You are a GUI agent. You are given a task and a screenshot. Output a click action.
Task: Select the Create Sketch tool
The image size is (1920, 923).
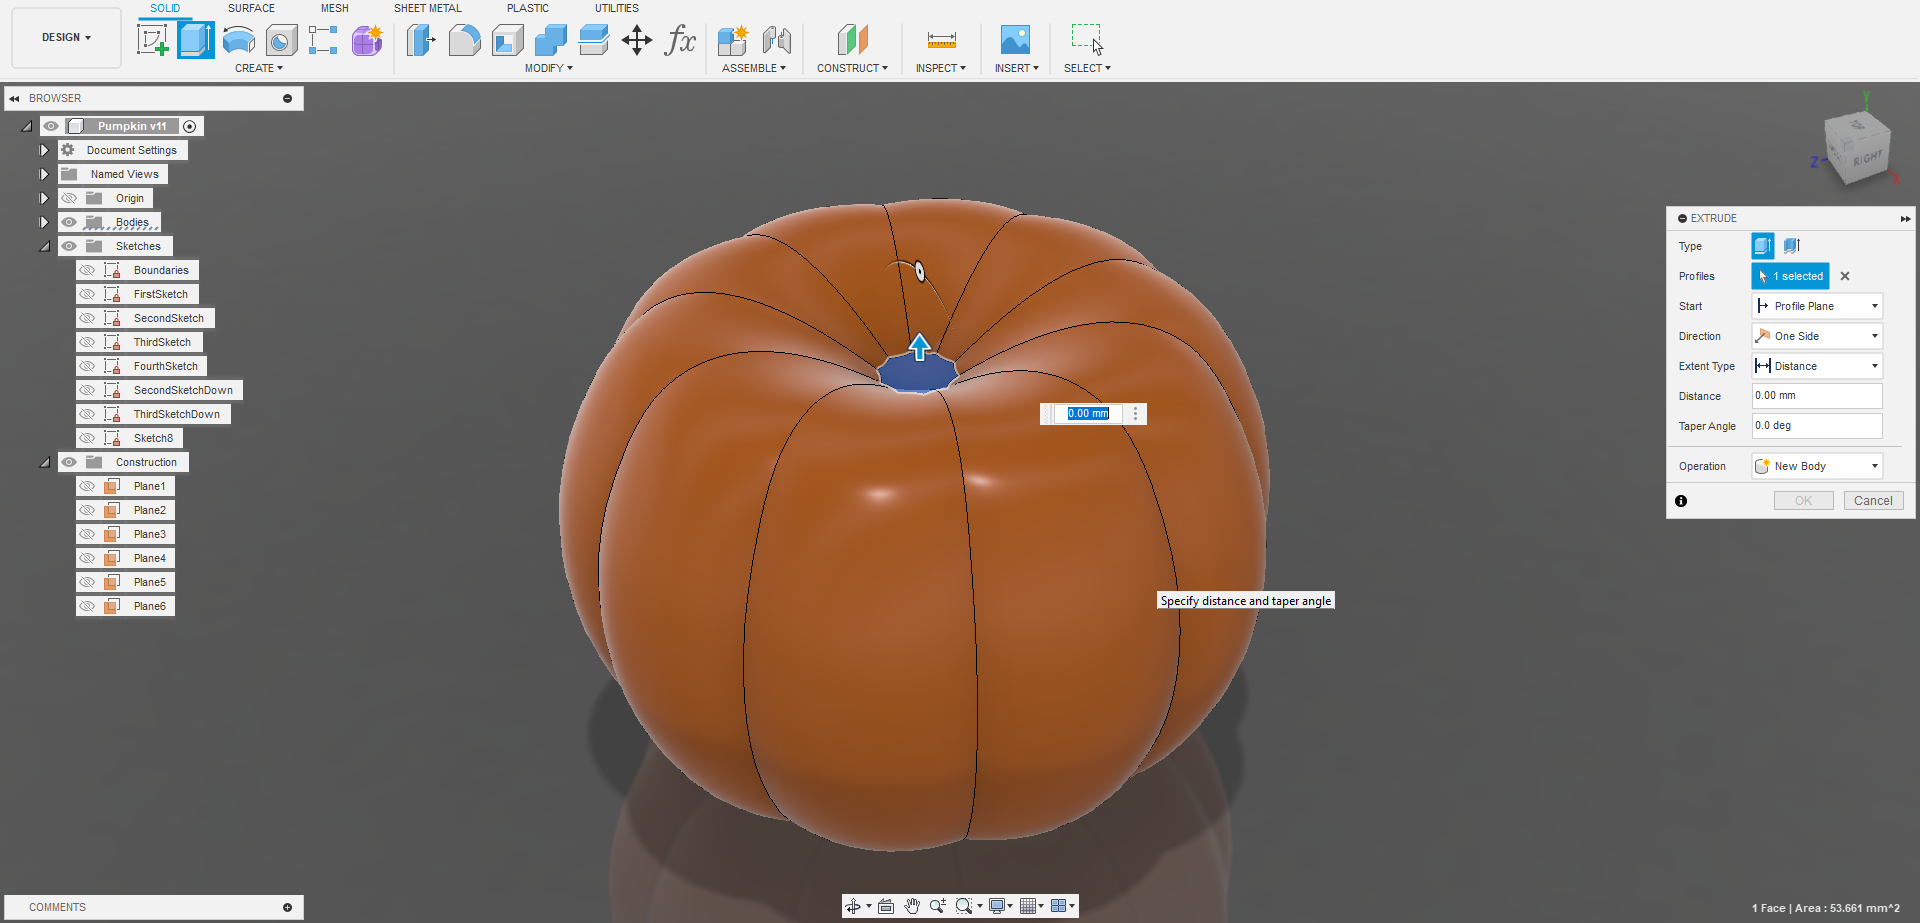coord(152,40)
